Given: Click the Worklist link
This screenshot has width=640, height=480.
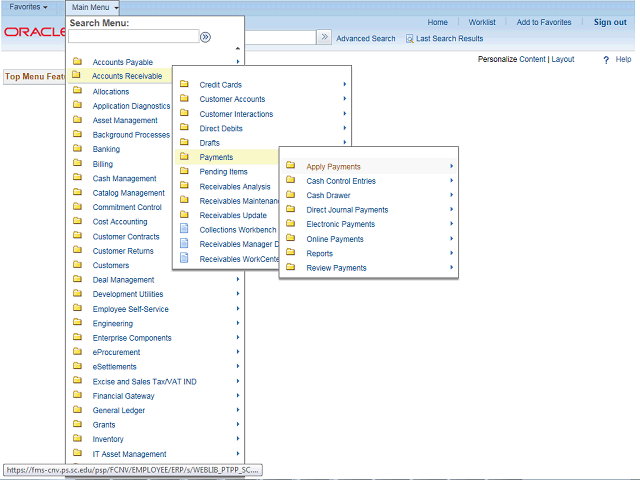Looking at the screenshot, I should (x=482, y=22).
